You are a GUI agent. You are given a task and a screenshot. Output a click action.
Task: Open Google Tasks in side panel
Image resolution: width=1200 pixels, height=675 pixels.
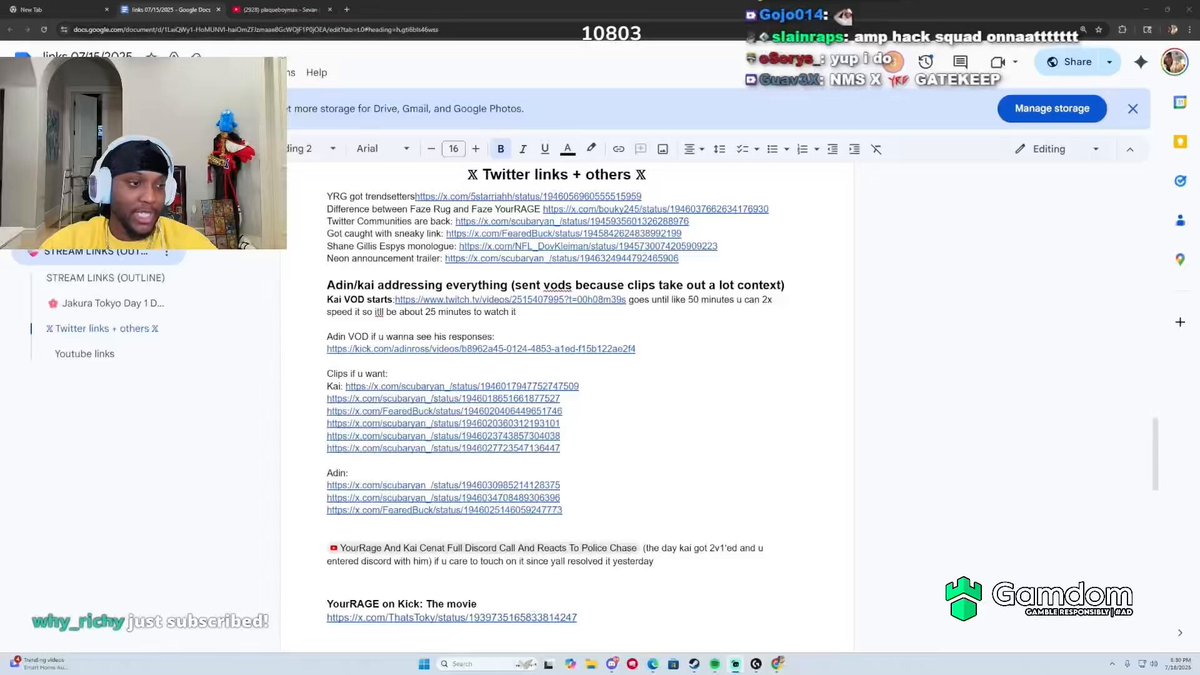[1180, 181]
